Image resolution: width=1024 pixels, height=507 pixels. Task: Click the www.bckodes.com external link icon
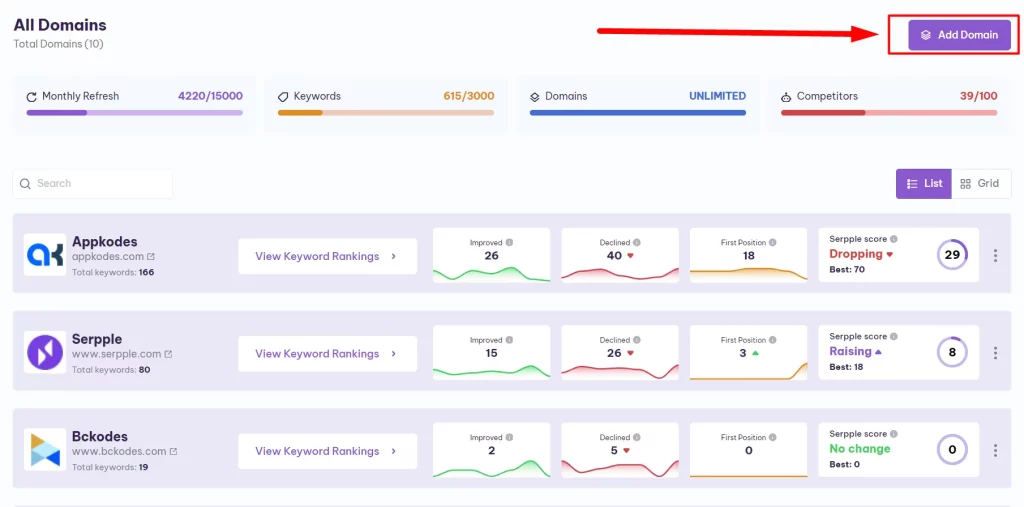coord(173,451)
